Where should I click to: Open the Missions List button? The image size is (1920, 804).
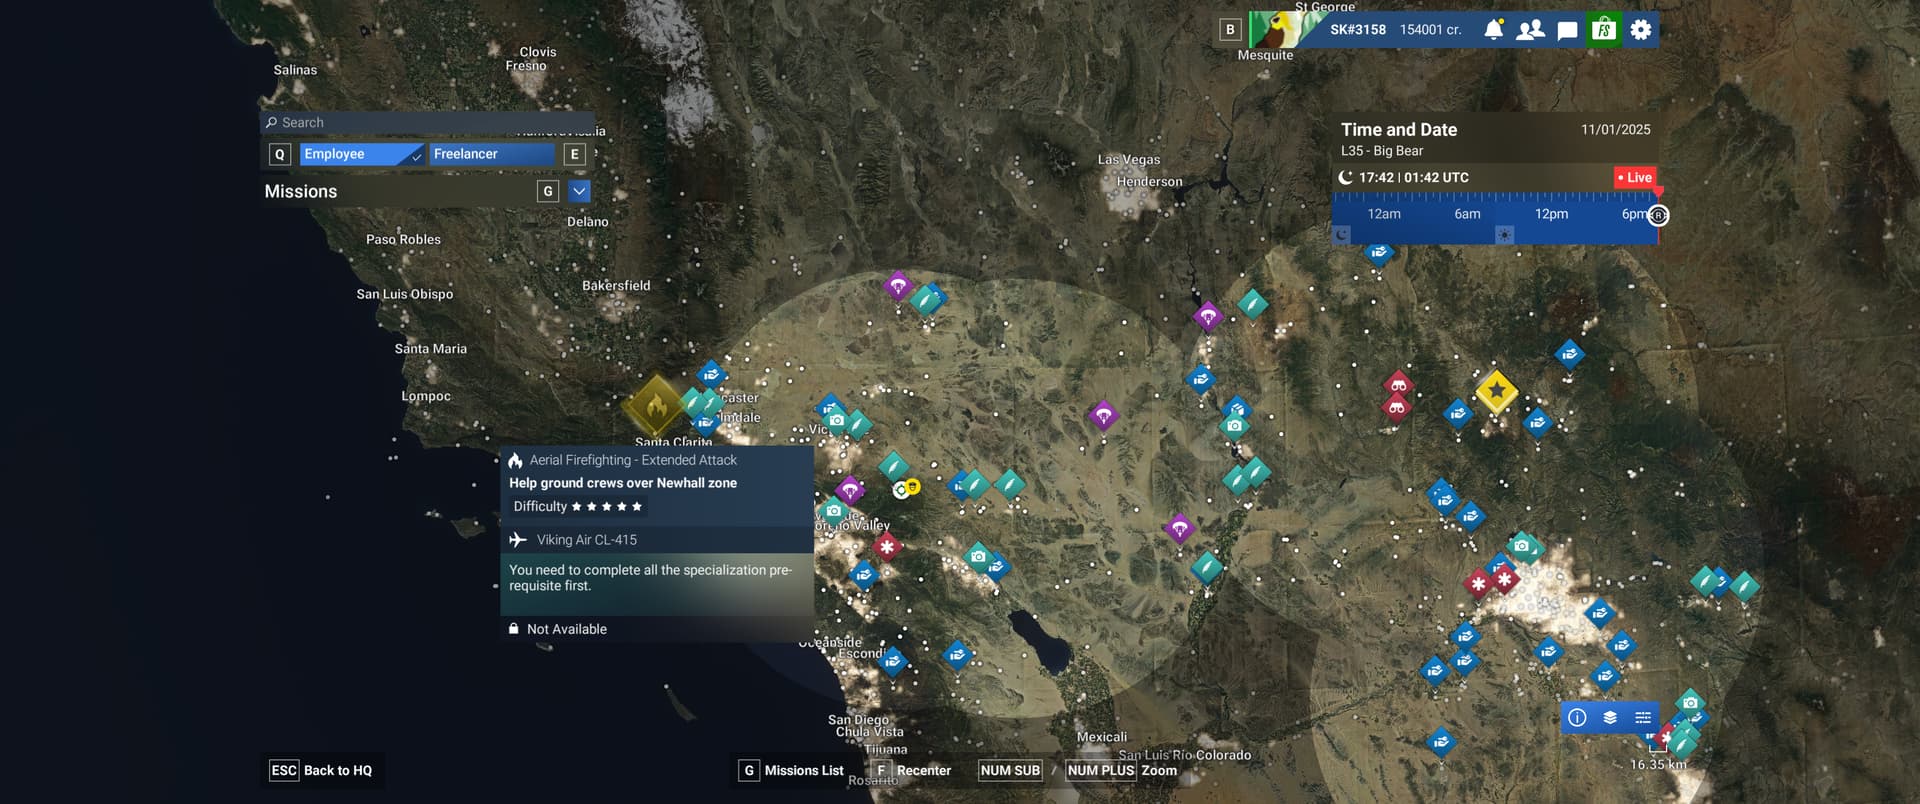click(x=792, y=770)
